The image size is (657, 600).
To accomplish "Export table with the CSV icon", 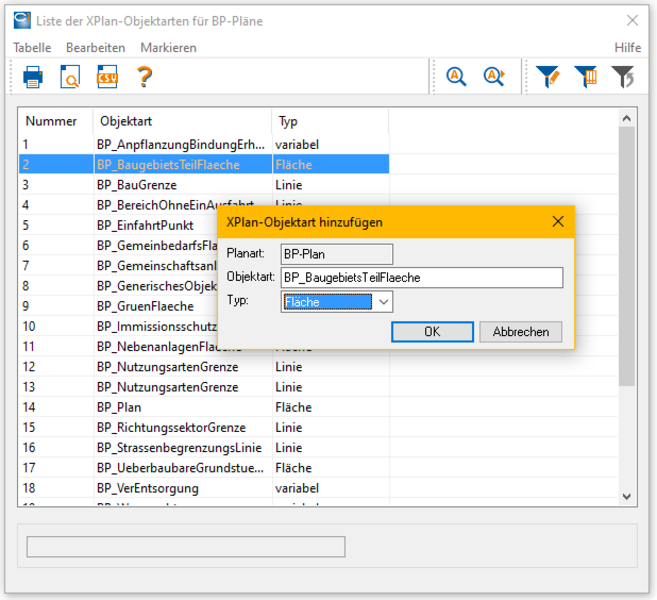I will point(107,77).
